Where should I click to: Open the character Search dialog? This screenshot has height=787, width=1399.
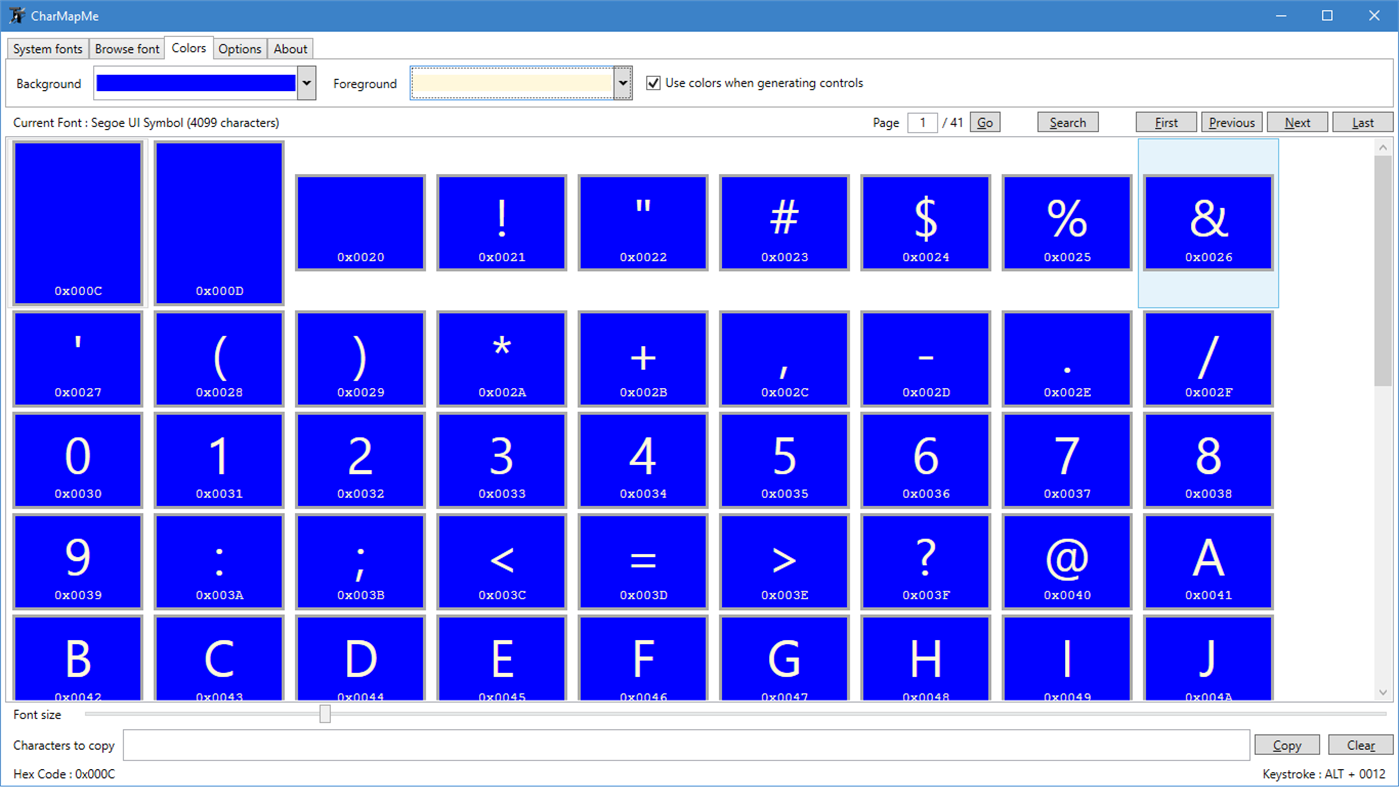(x=1067, y=122)
